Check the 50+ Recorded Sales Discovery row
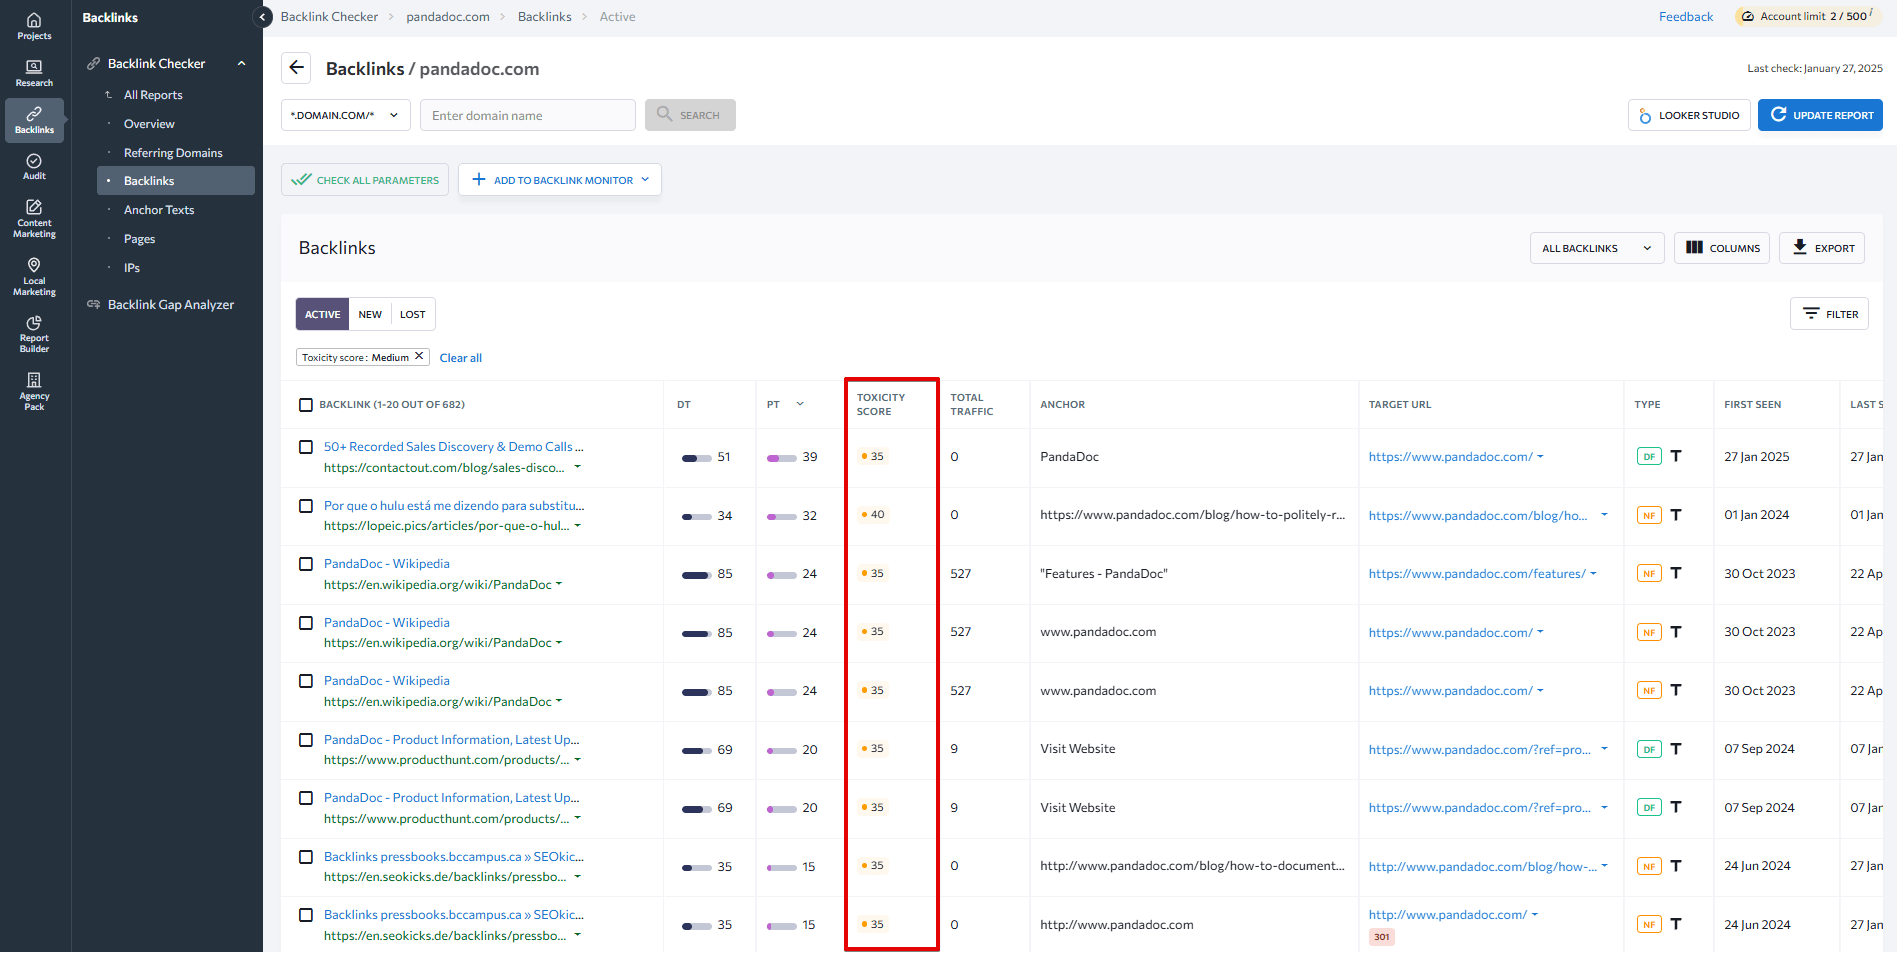Screen dimensions: 1897x955 point(306,447)
